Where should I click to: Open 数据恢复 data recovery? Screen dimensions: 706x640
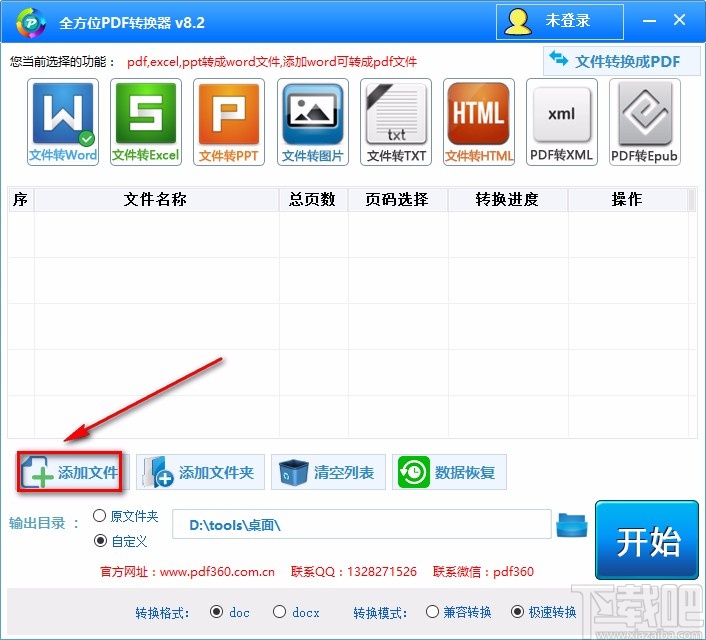pos(449,472)
